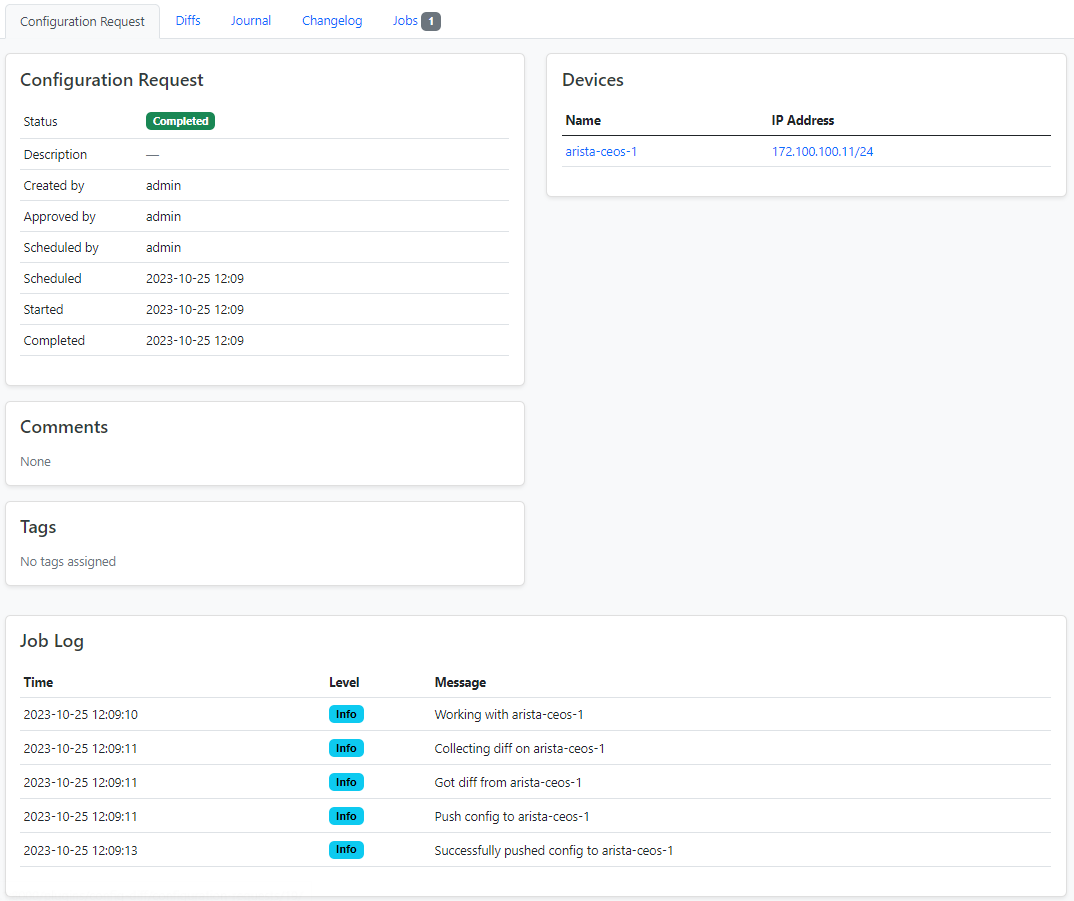Open the Changelog tab
This screenshot has height=901, width=1074.
[x=332, y=21]
